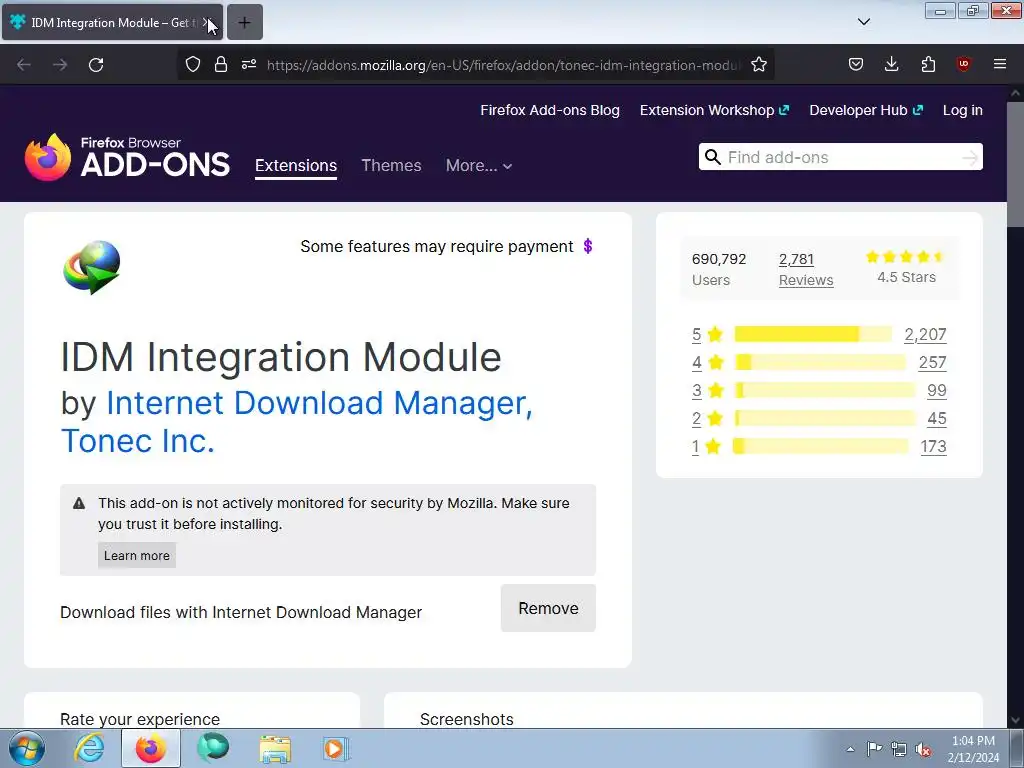The image size is (1024, 768).
Task: Submit add-on search arrow
Action: (970, 157)
